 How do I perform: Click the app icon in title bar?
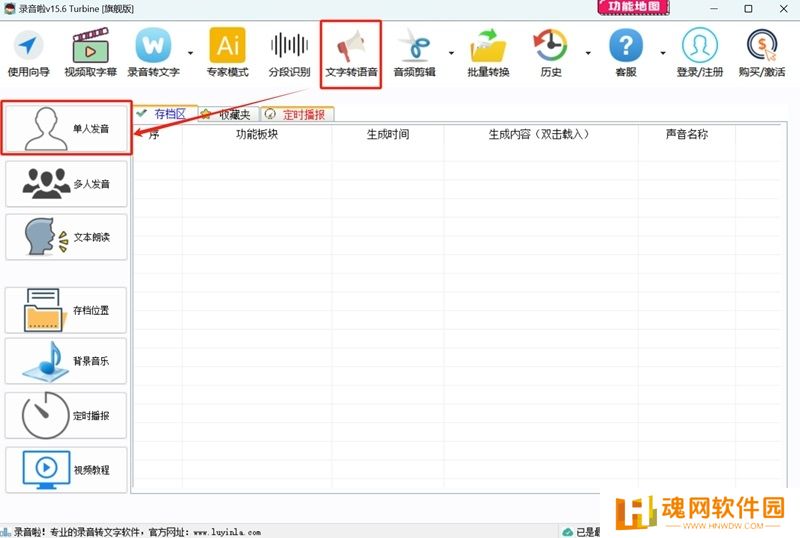click(10, 8)
